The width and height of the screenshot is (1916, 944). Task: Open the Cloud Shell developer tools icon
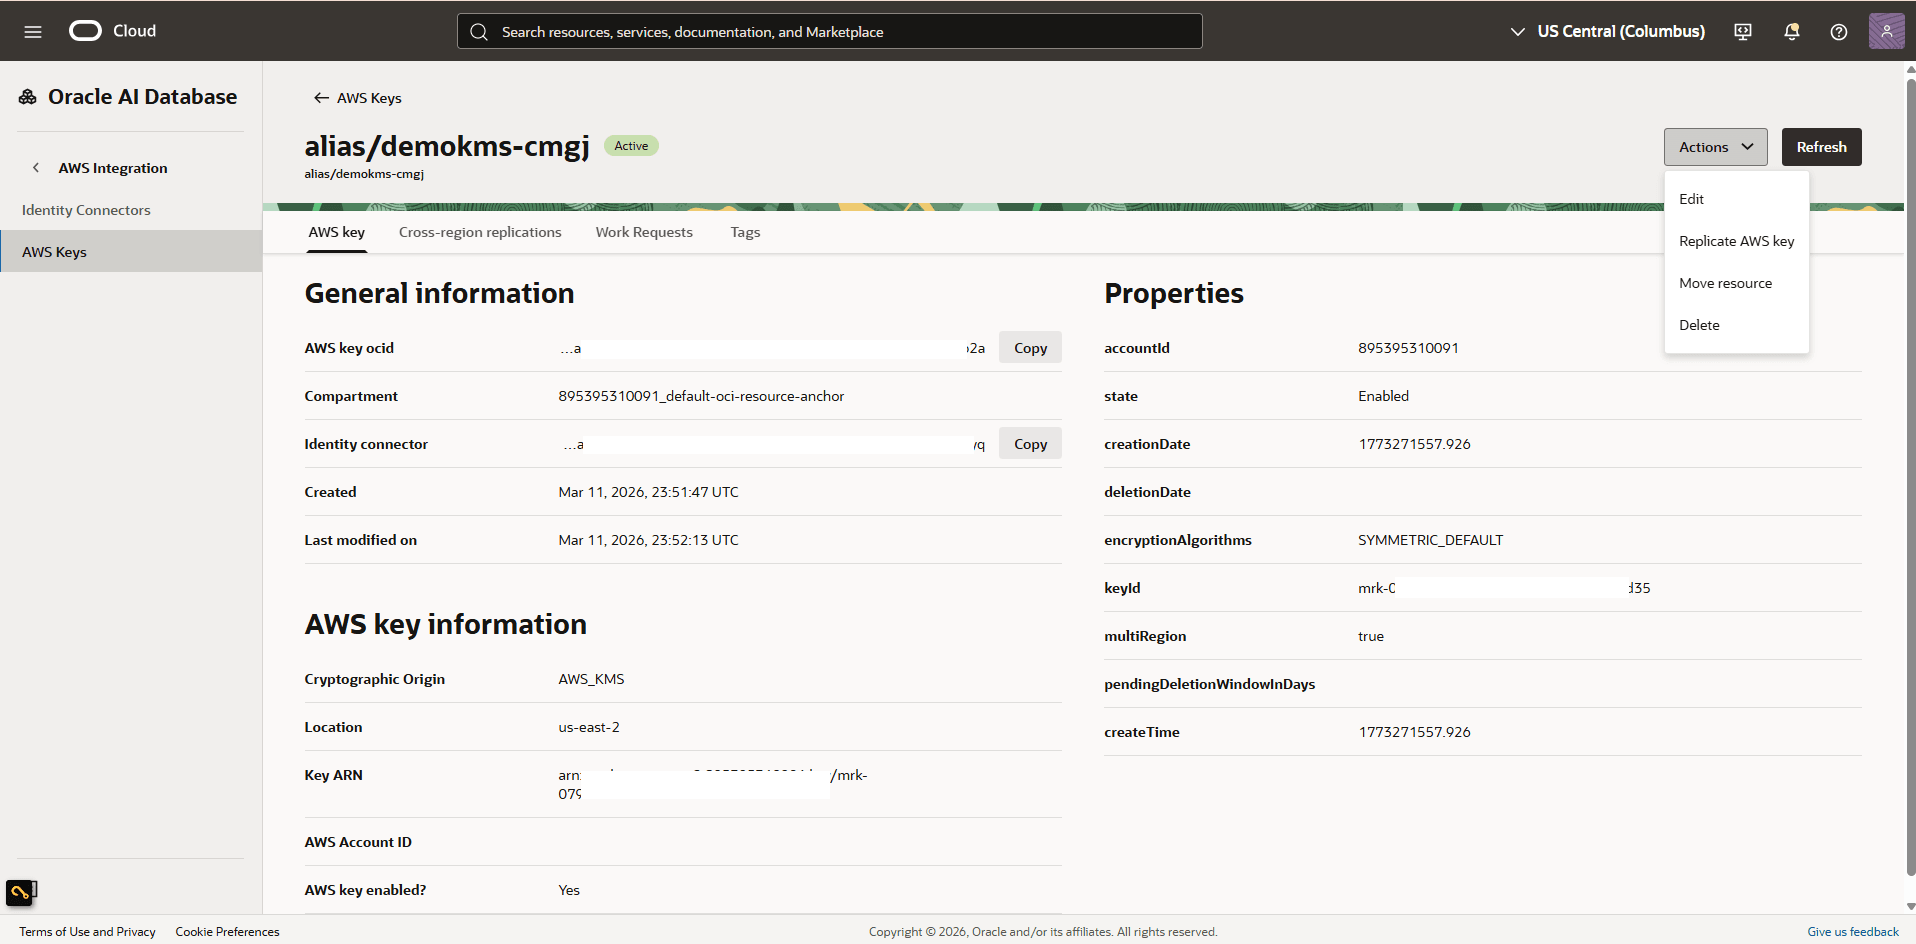1743,32
